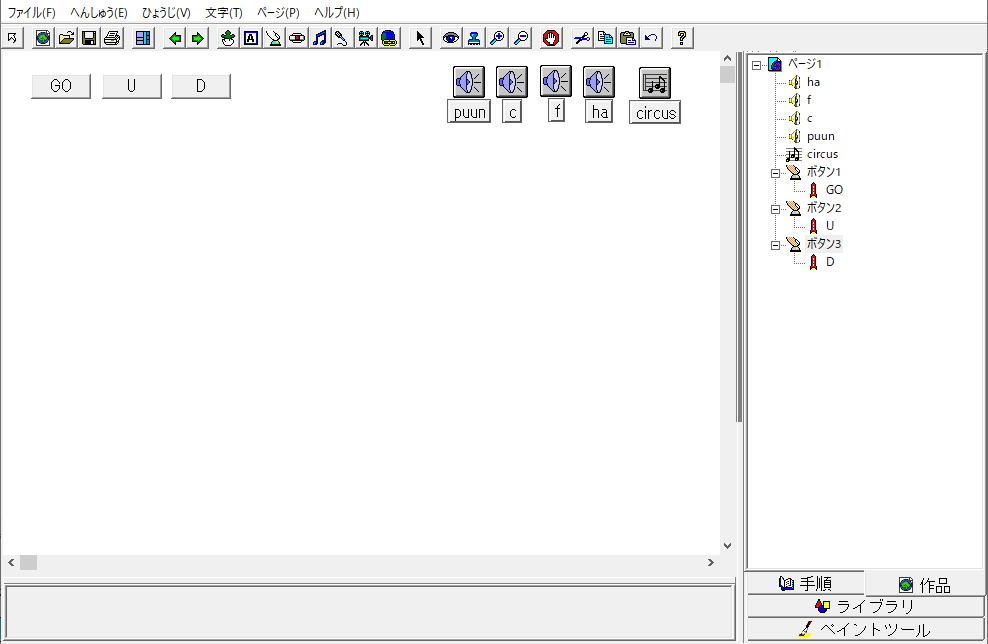Click the yellow question mark help icon
The image size is (988, 644).
coord(682,38)
